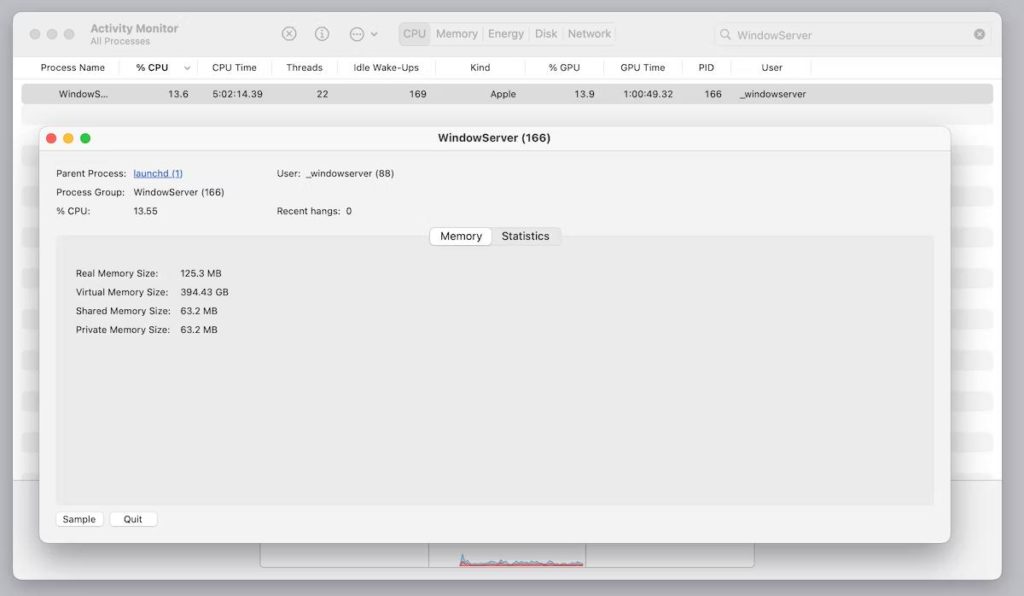Minimize the WindowServer (166) info window
The image size is (1024, 596).
pos(68,138)
